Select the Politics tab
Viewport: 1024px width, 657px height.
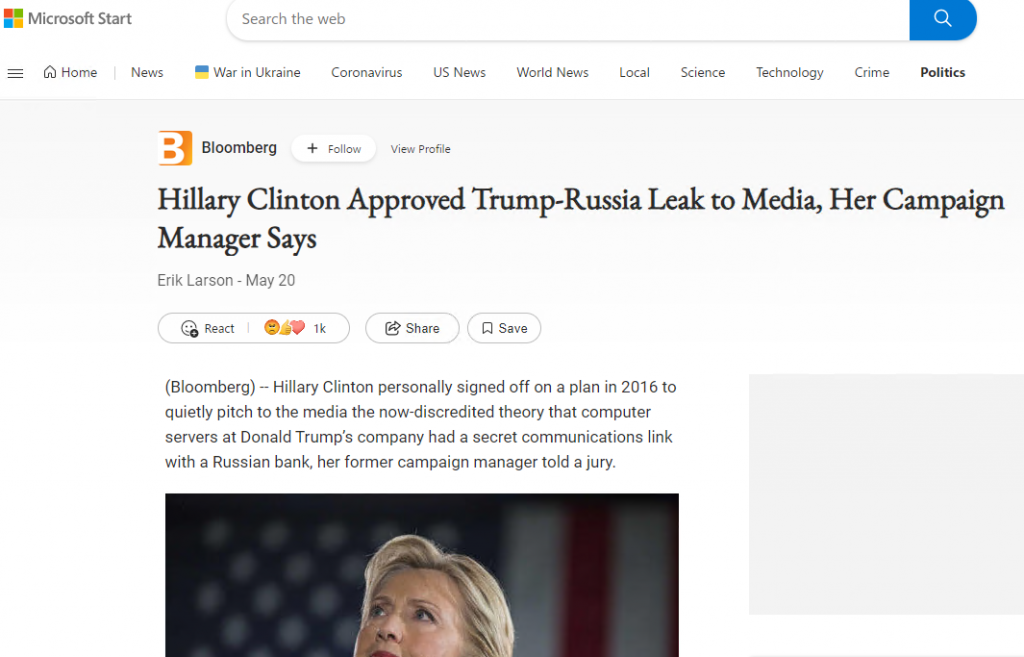click(x=942, y=72)
